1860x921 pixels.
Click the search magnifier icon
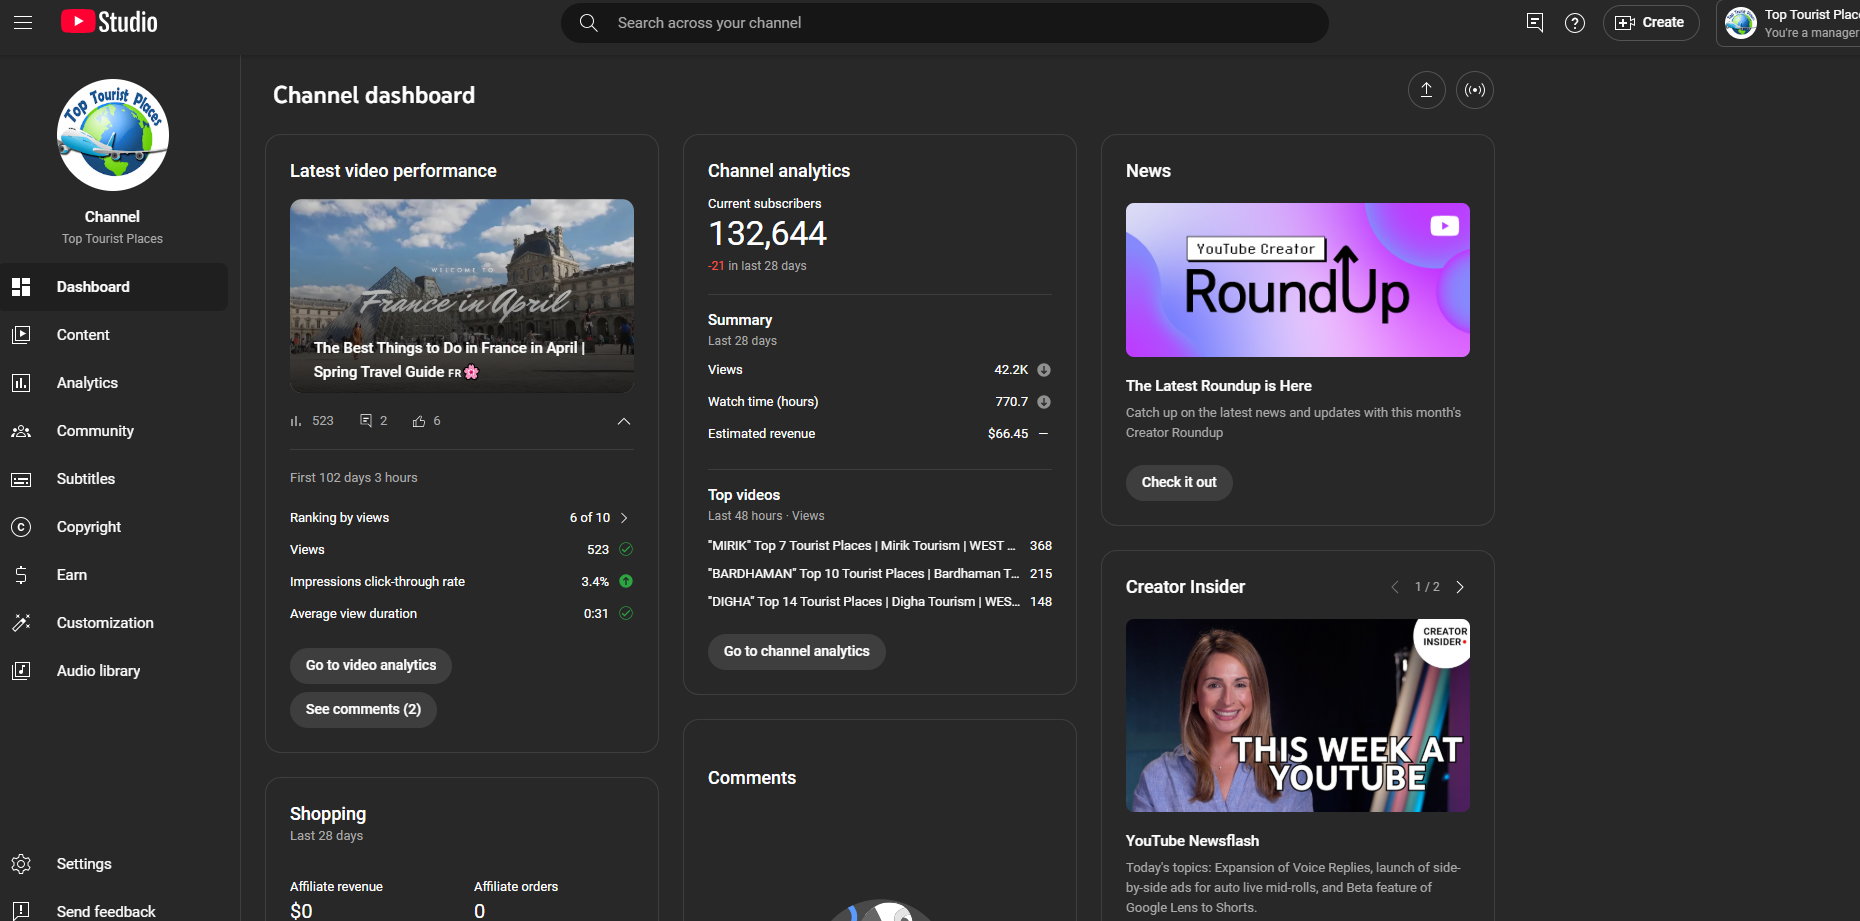(589, 22)
